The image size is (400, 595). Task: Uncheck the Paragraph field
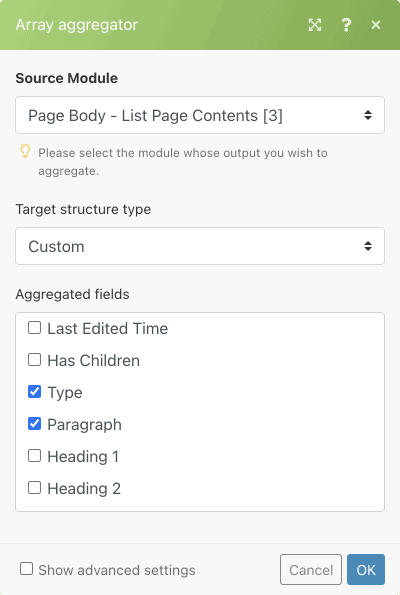[x=35, y=423]
